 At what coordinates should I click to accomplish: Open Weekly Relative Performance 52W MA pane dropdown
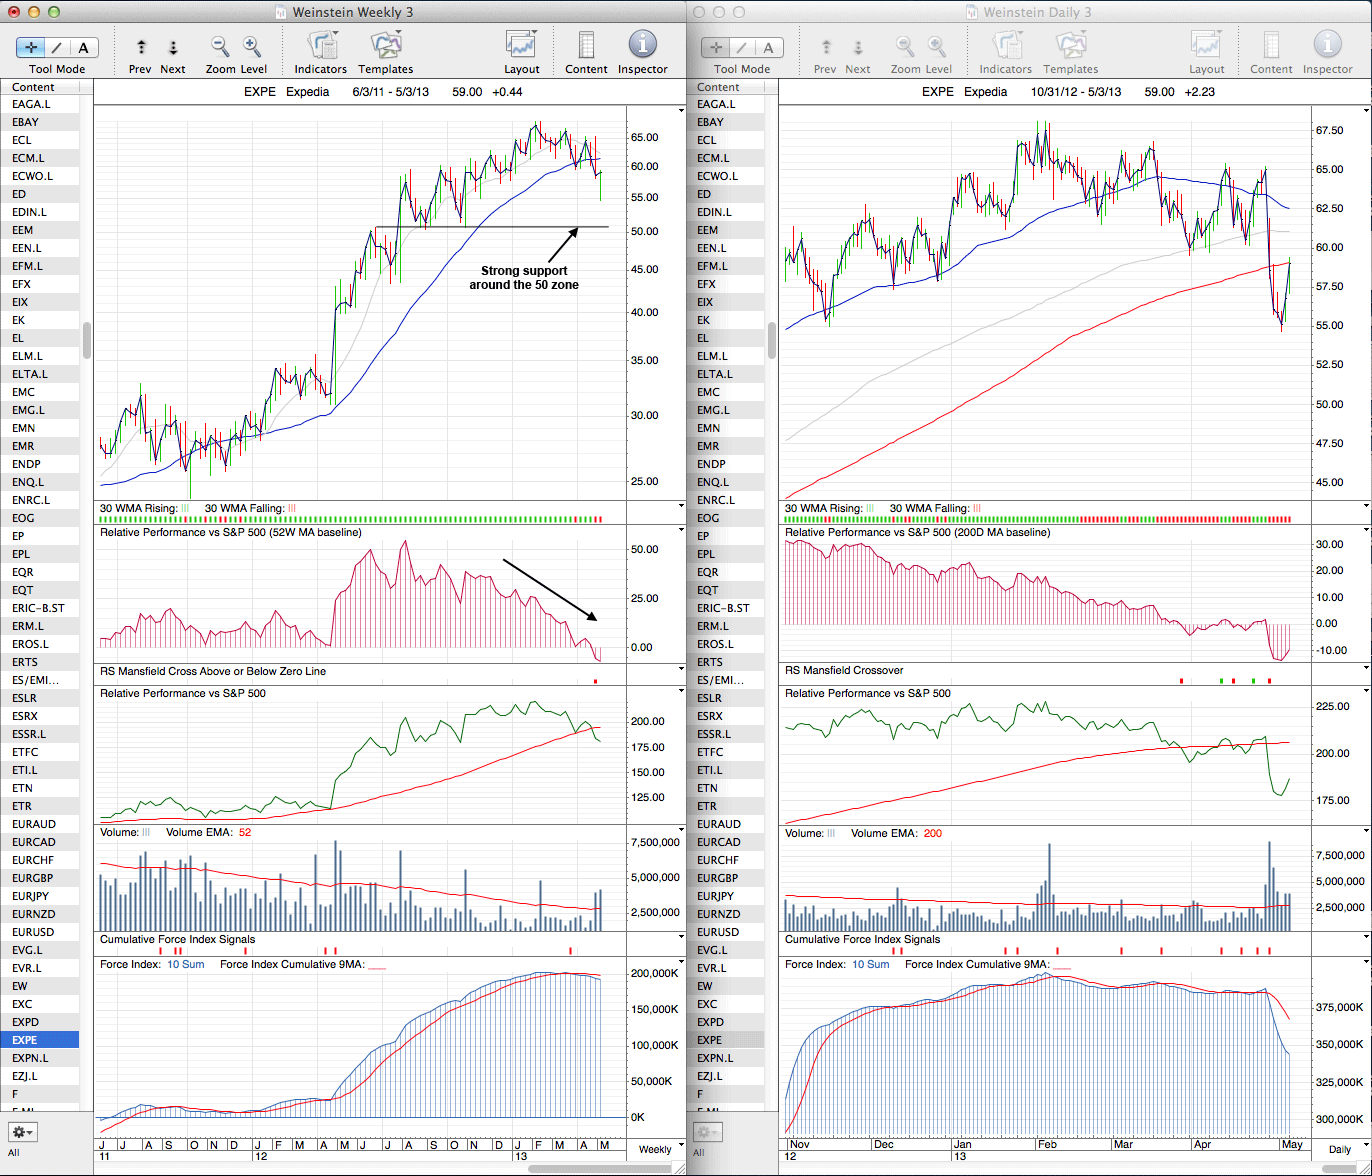682,531
